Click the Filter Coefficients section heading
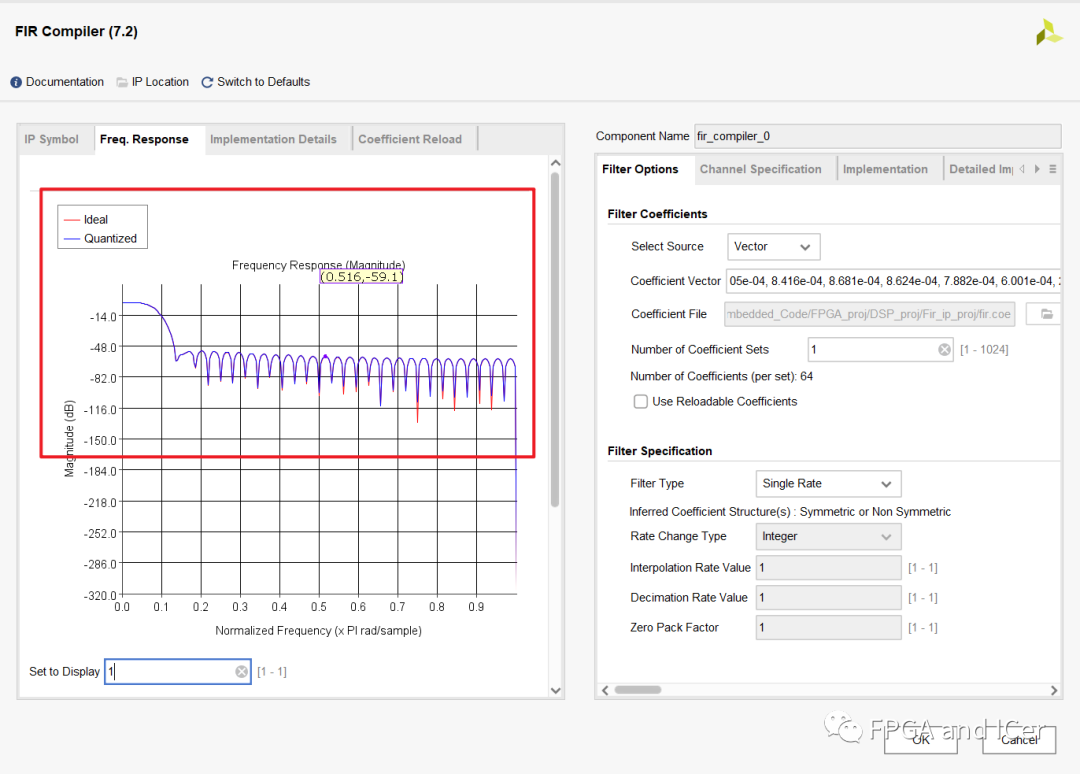The width and height of the screenshot is (1080, 774). (x=657, y=214)
